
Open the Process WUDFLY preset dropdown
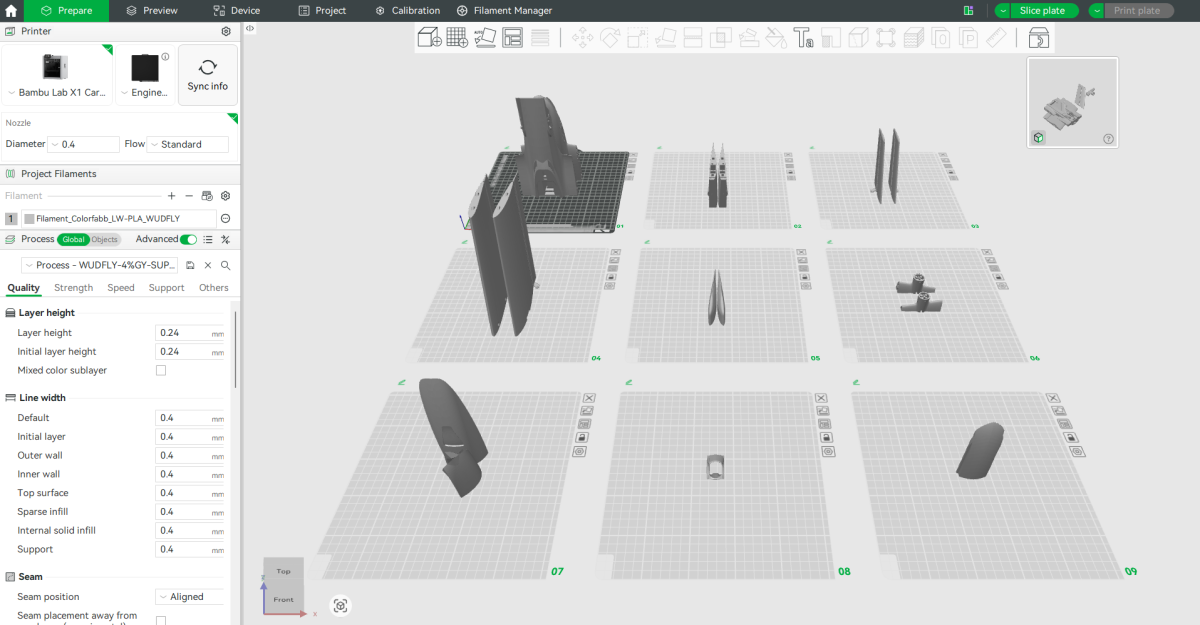[101, 265]
